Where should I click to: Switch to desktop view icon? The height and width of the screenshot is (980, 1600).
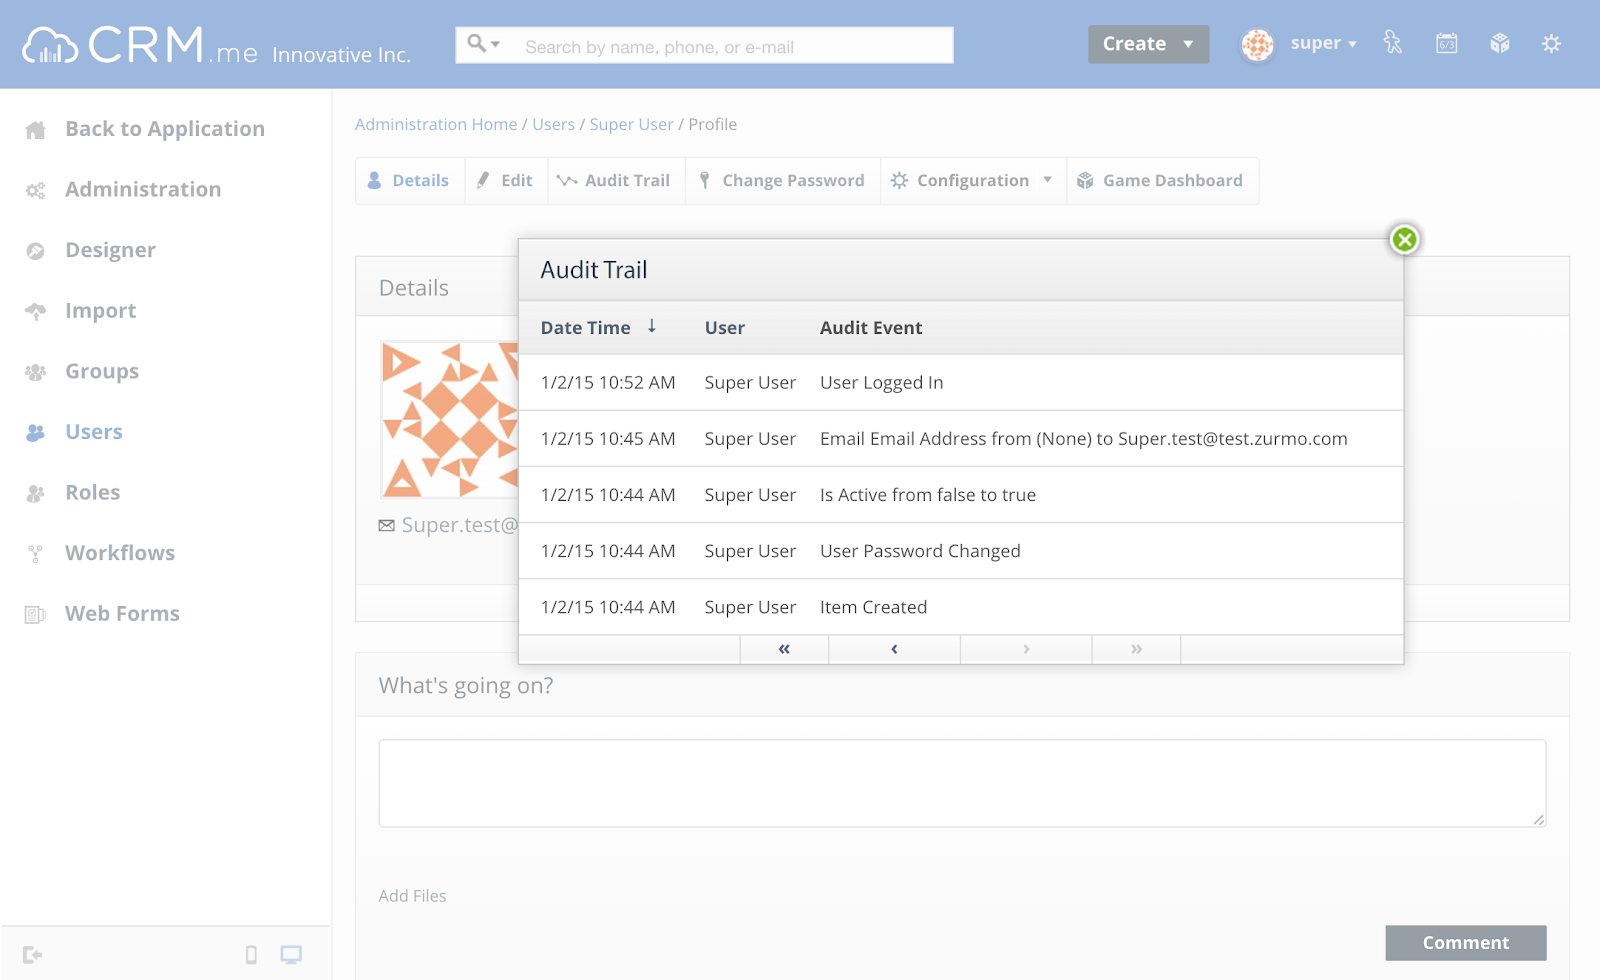[x=291, y=955]
